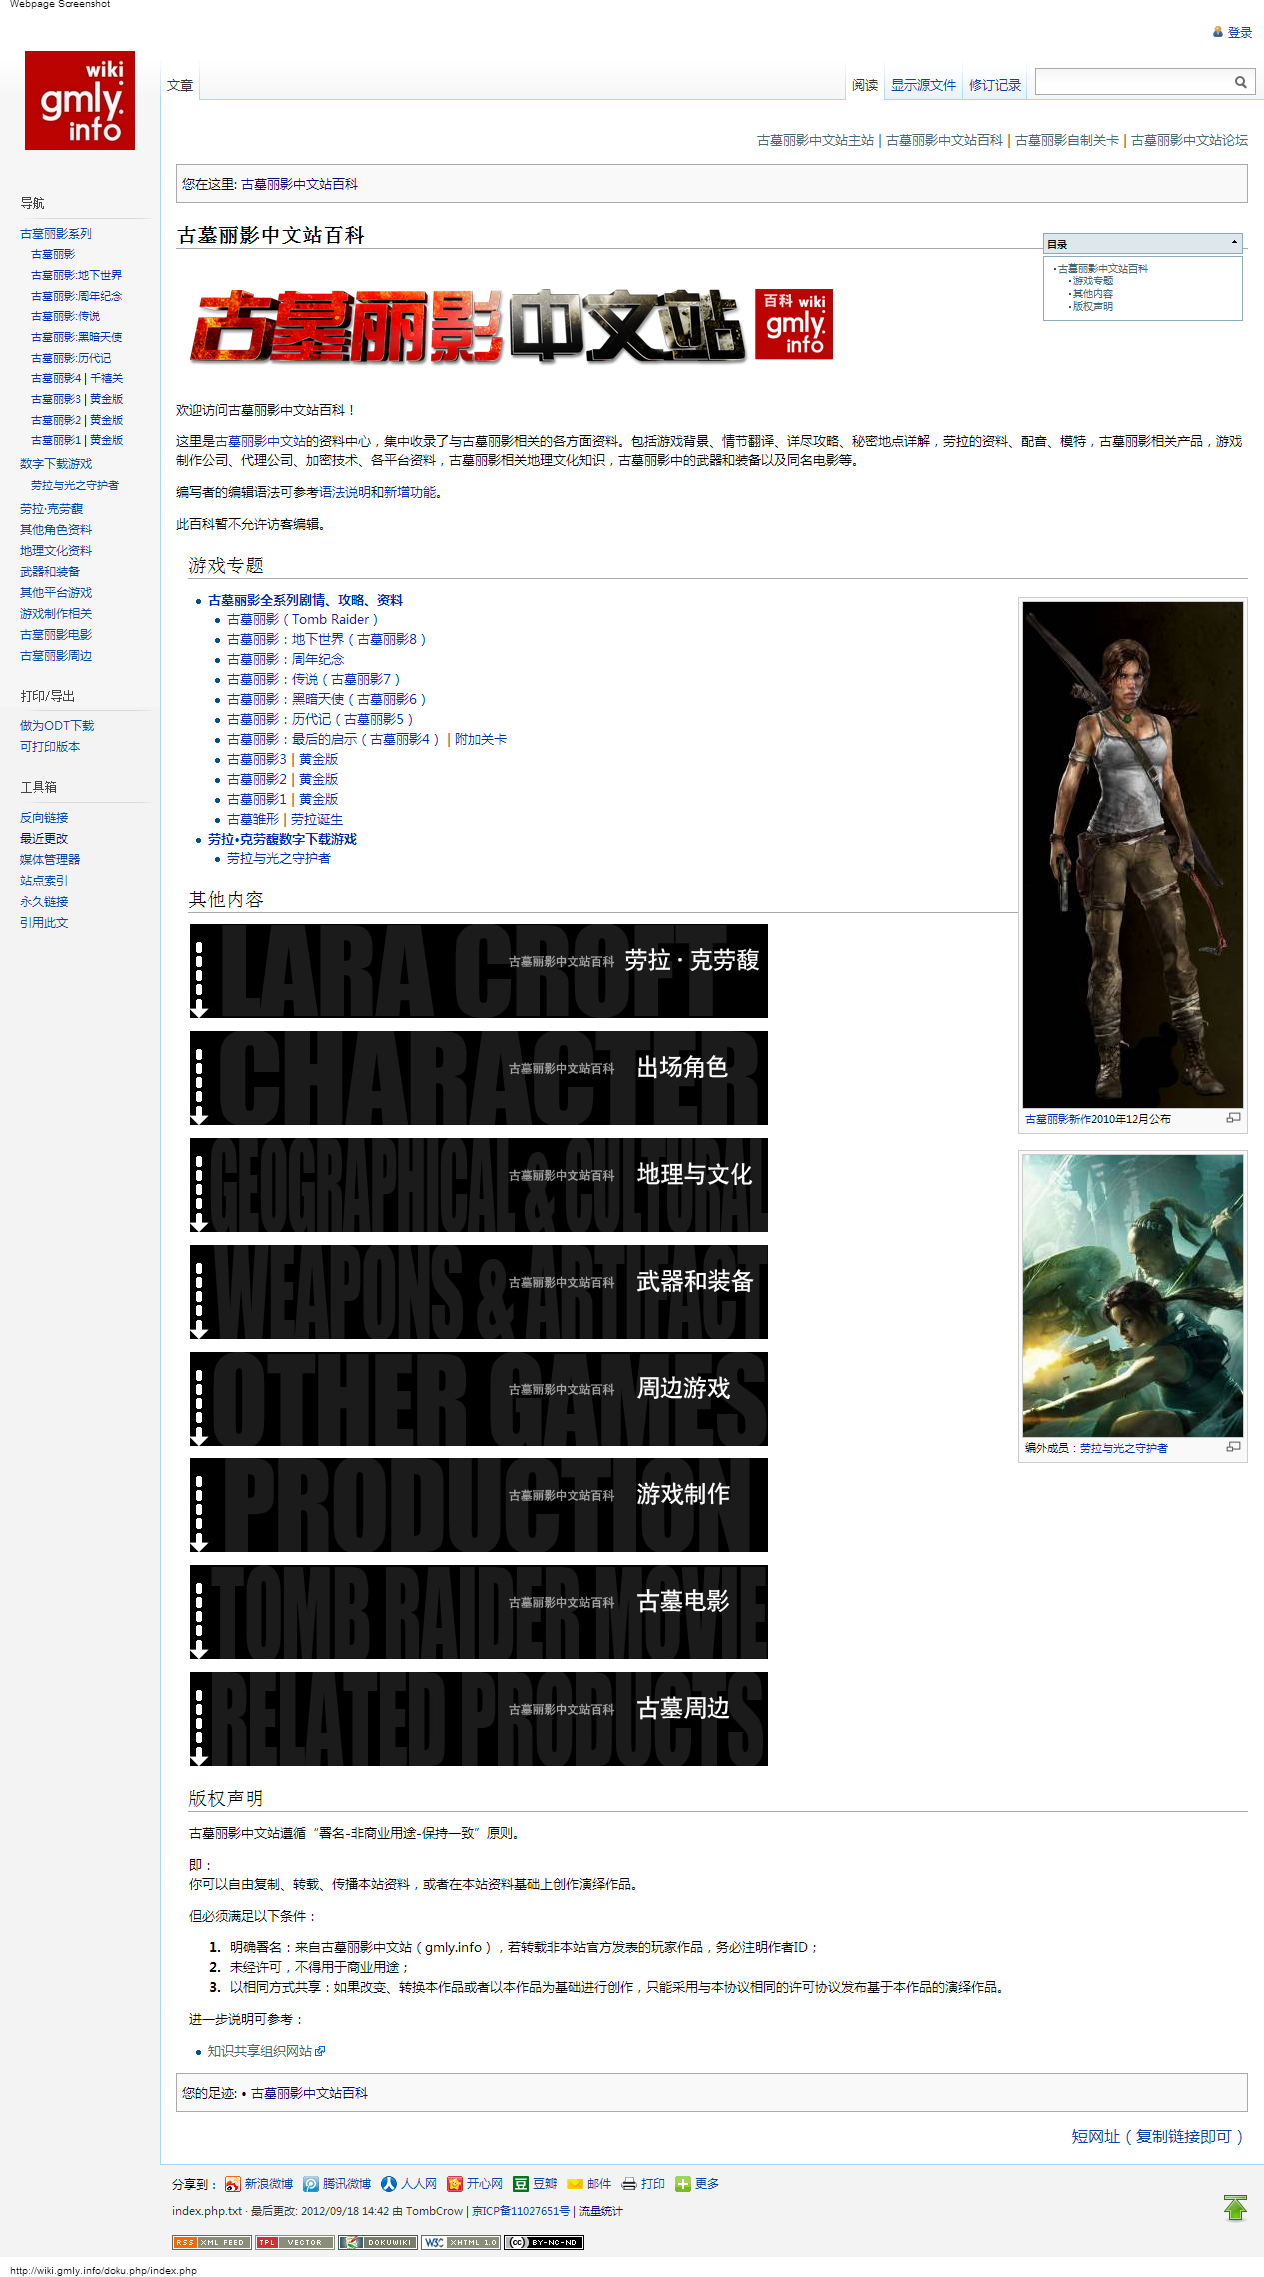
Task: Open the wiki gmly.info site logo
Action: (80, 100)
